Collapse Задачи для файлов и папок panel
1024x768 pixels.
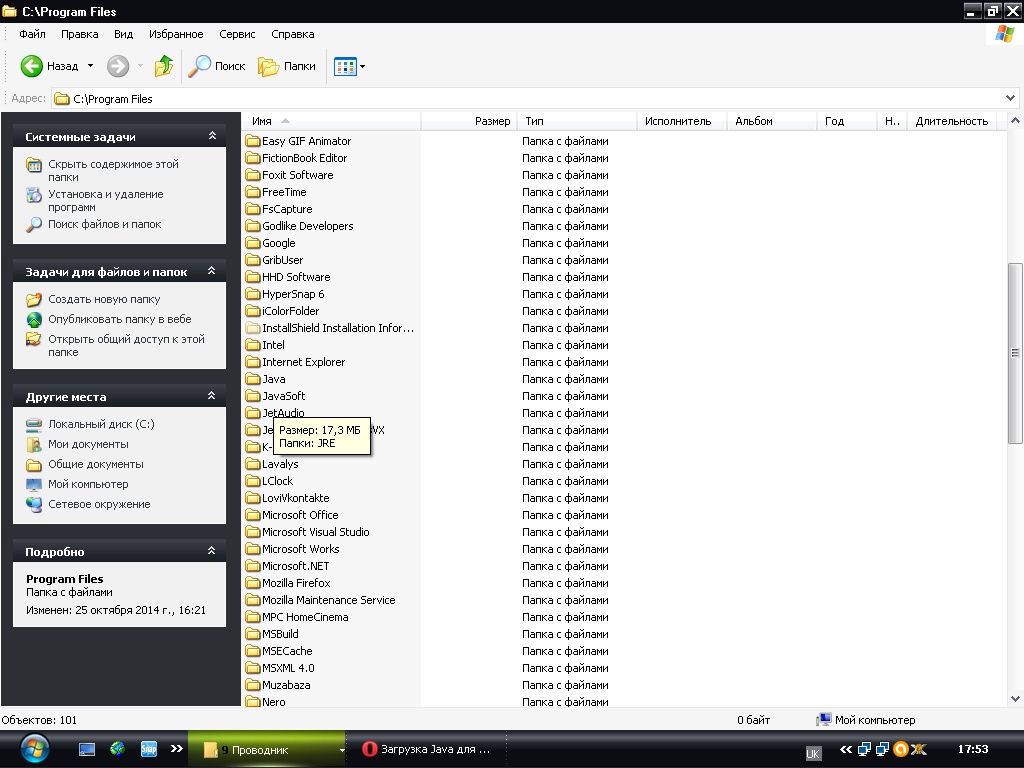pos(212,270)
